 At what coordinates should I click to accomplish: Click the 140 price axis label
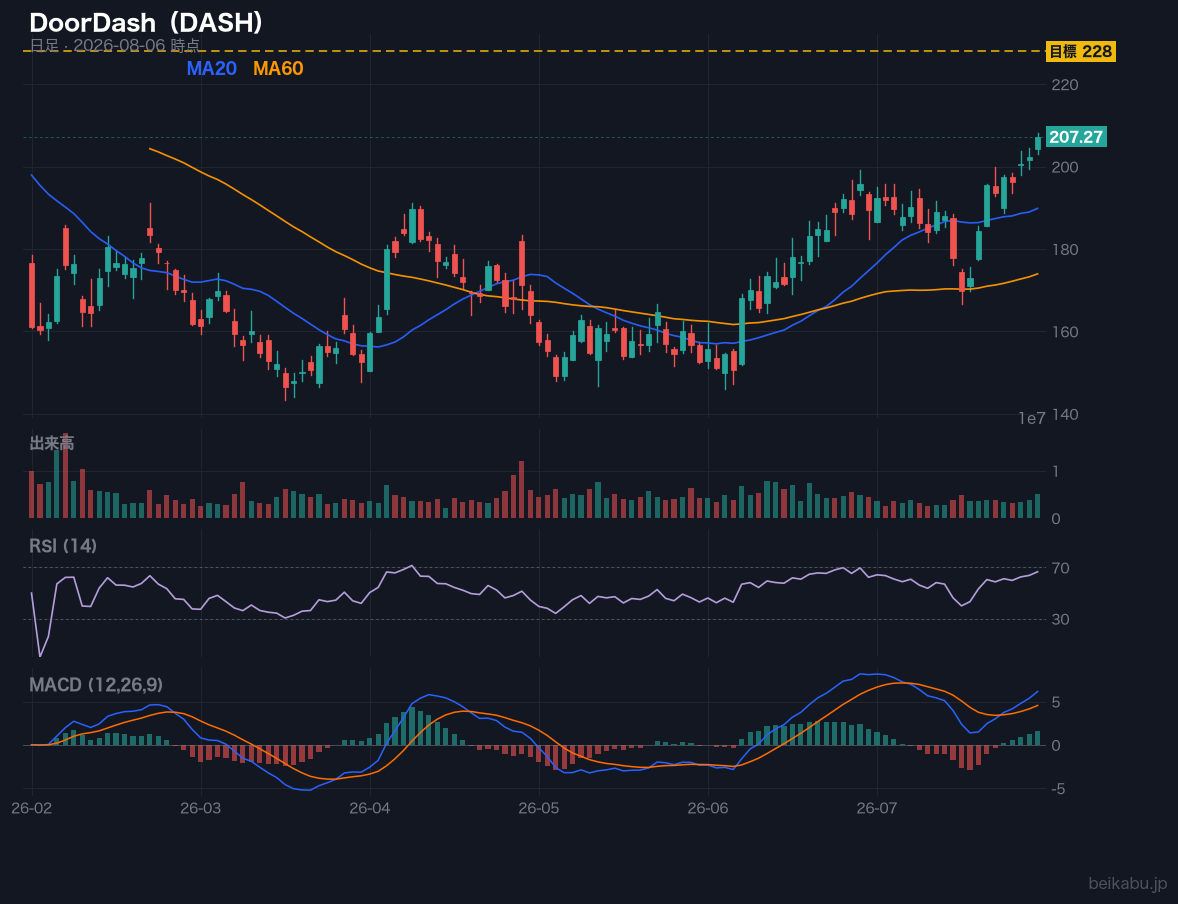tap(1065, 415)
